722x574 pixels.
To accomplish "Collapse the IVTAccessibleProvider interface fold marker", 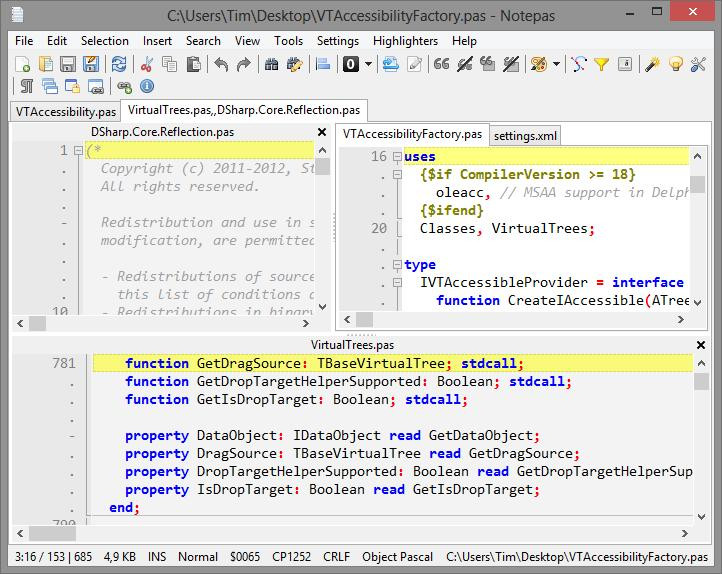I will tap(397, 283).
